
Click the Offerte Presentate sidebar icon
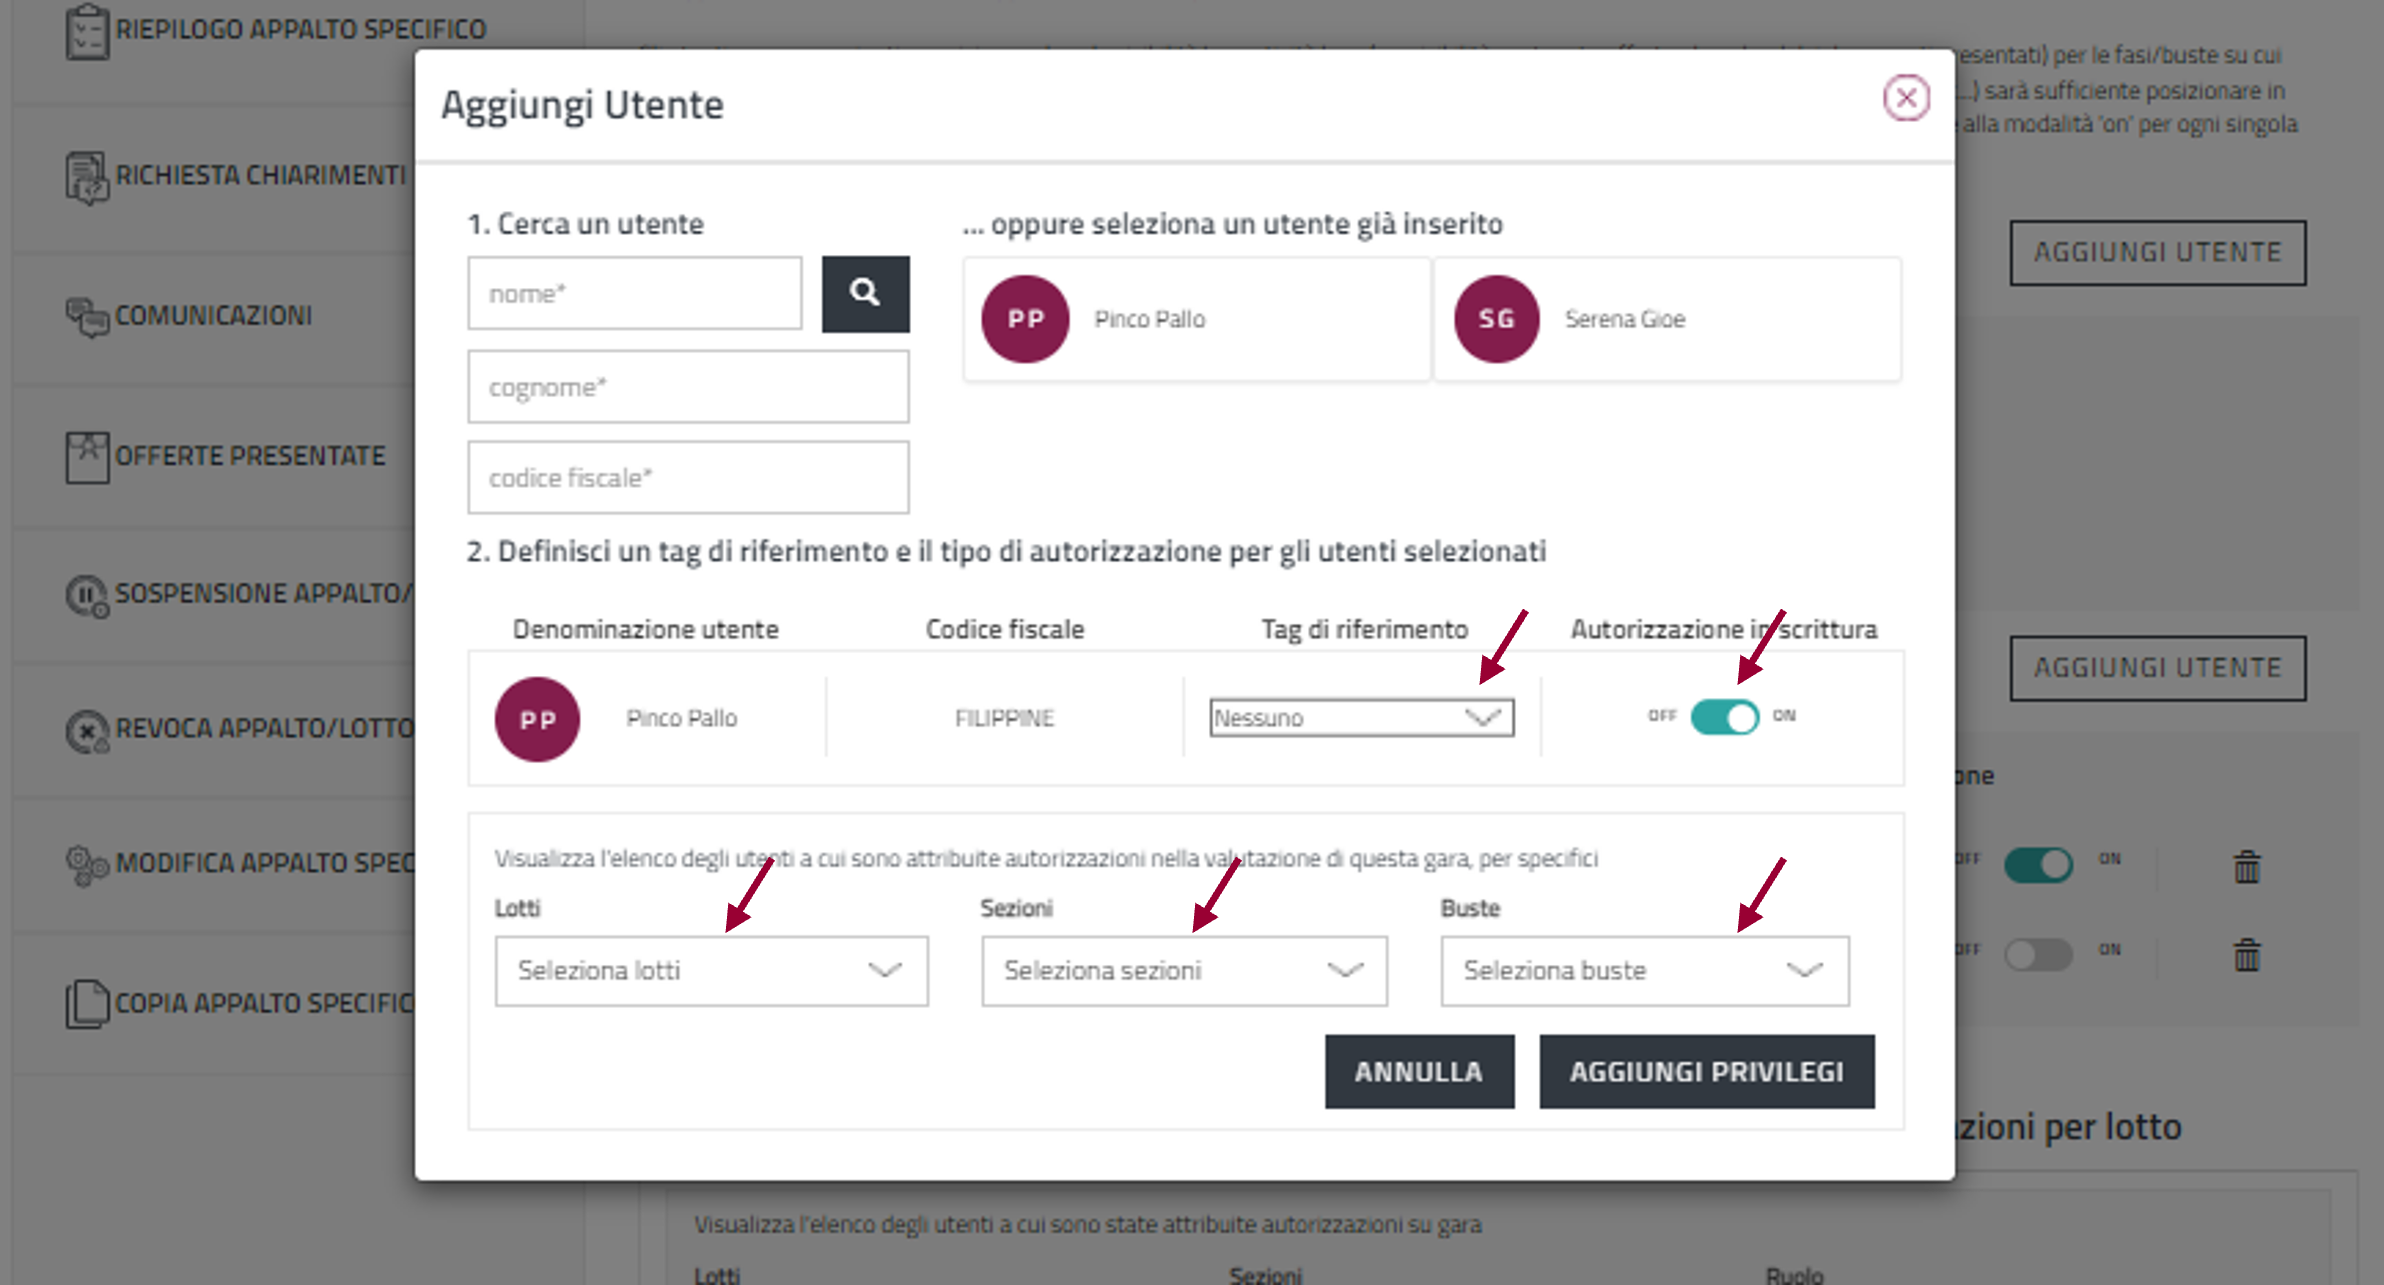(87, 457)
